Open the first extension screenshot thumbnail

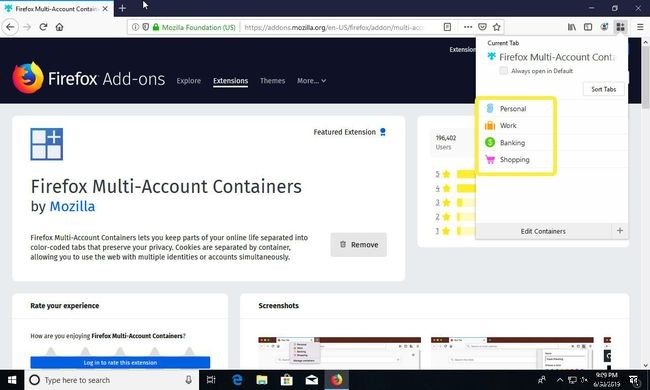[340, 352]
